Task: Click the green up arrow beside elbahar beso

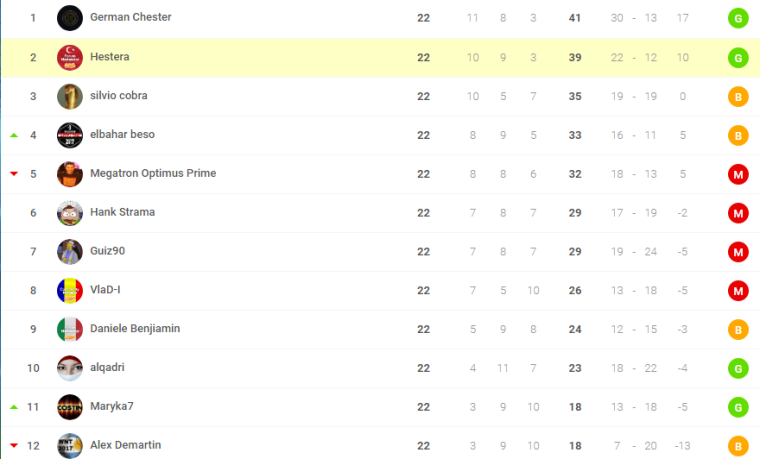Action: [x=14, y=135]
